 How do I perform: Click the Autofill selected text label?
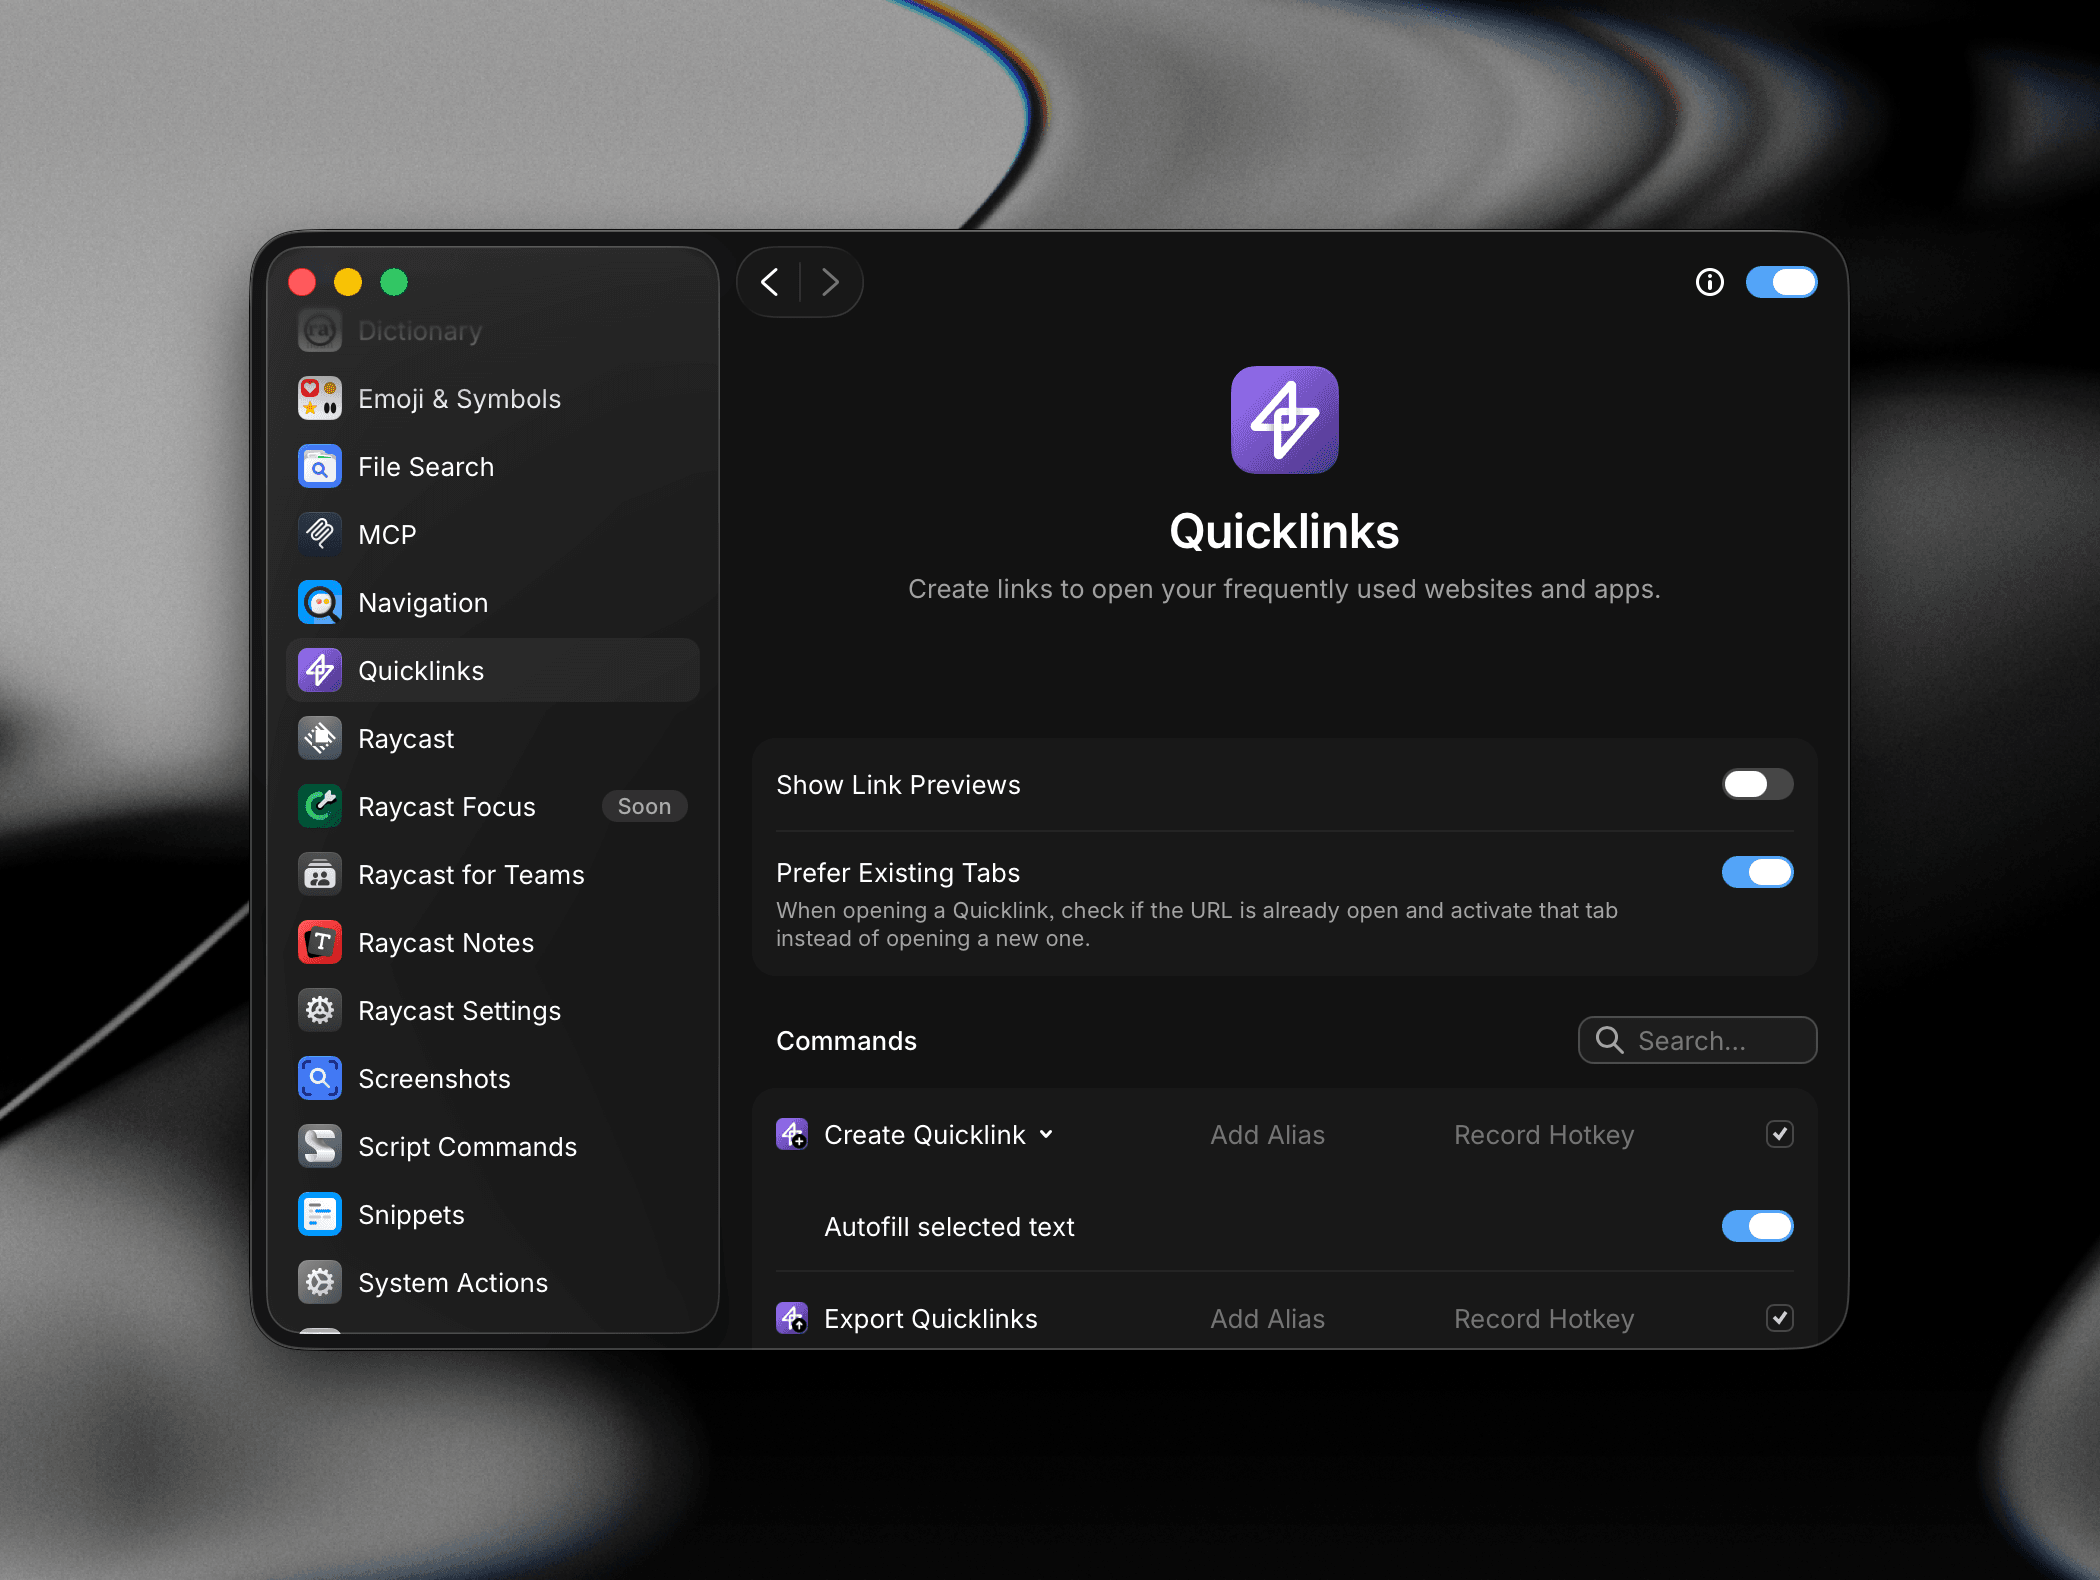[x=949, y=1227]
